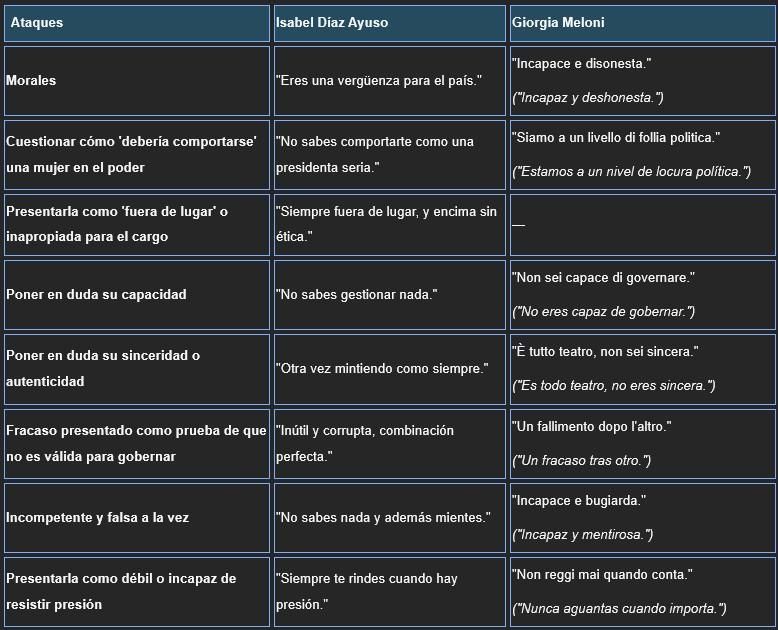Select the 'Non sei capace di governare.' cell

tap(603, 278)
